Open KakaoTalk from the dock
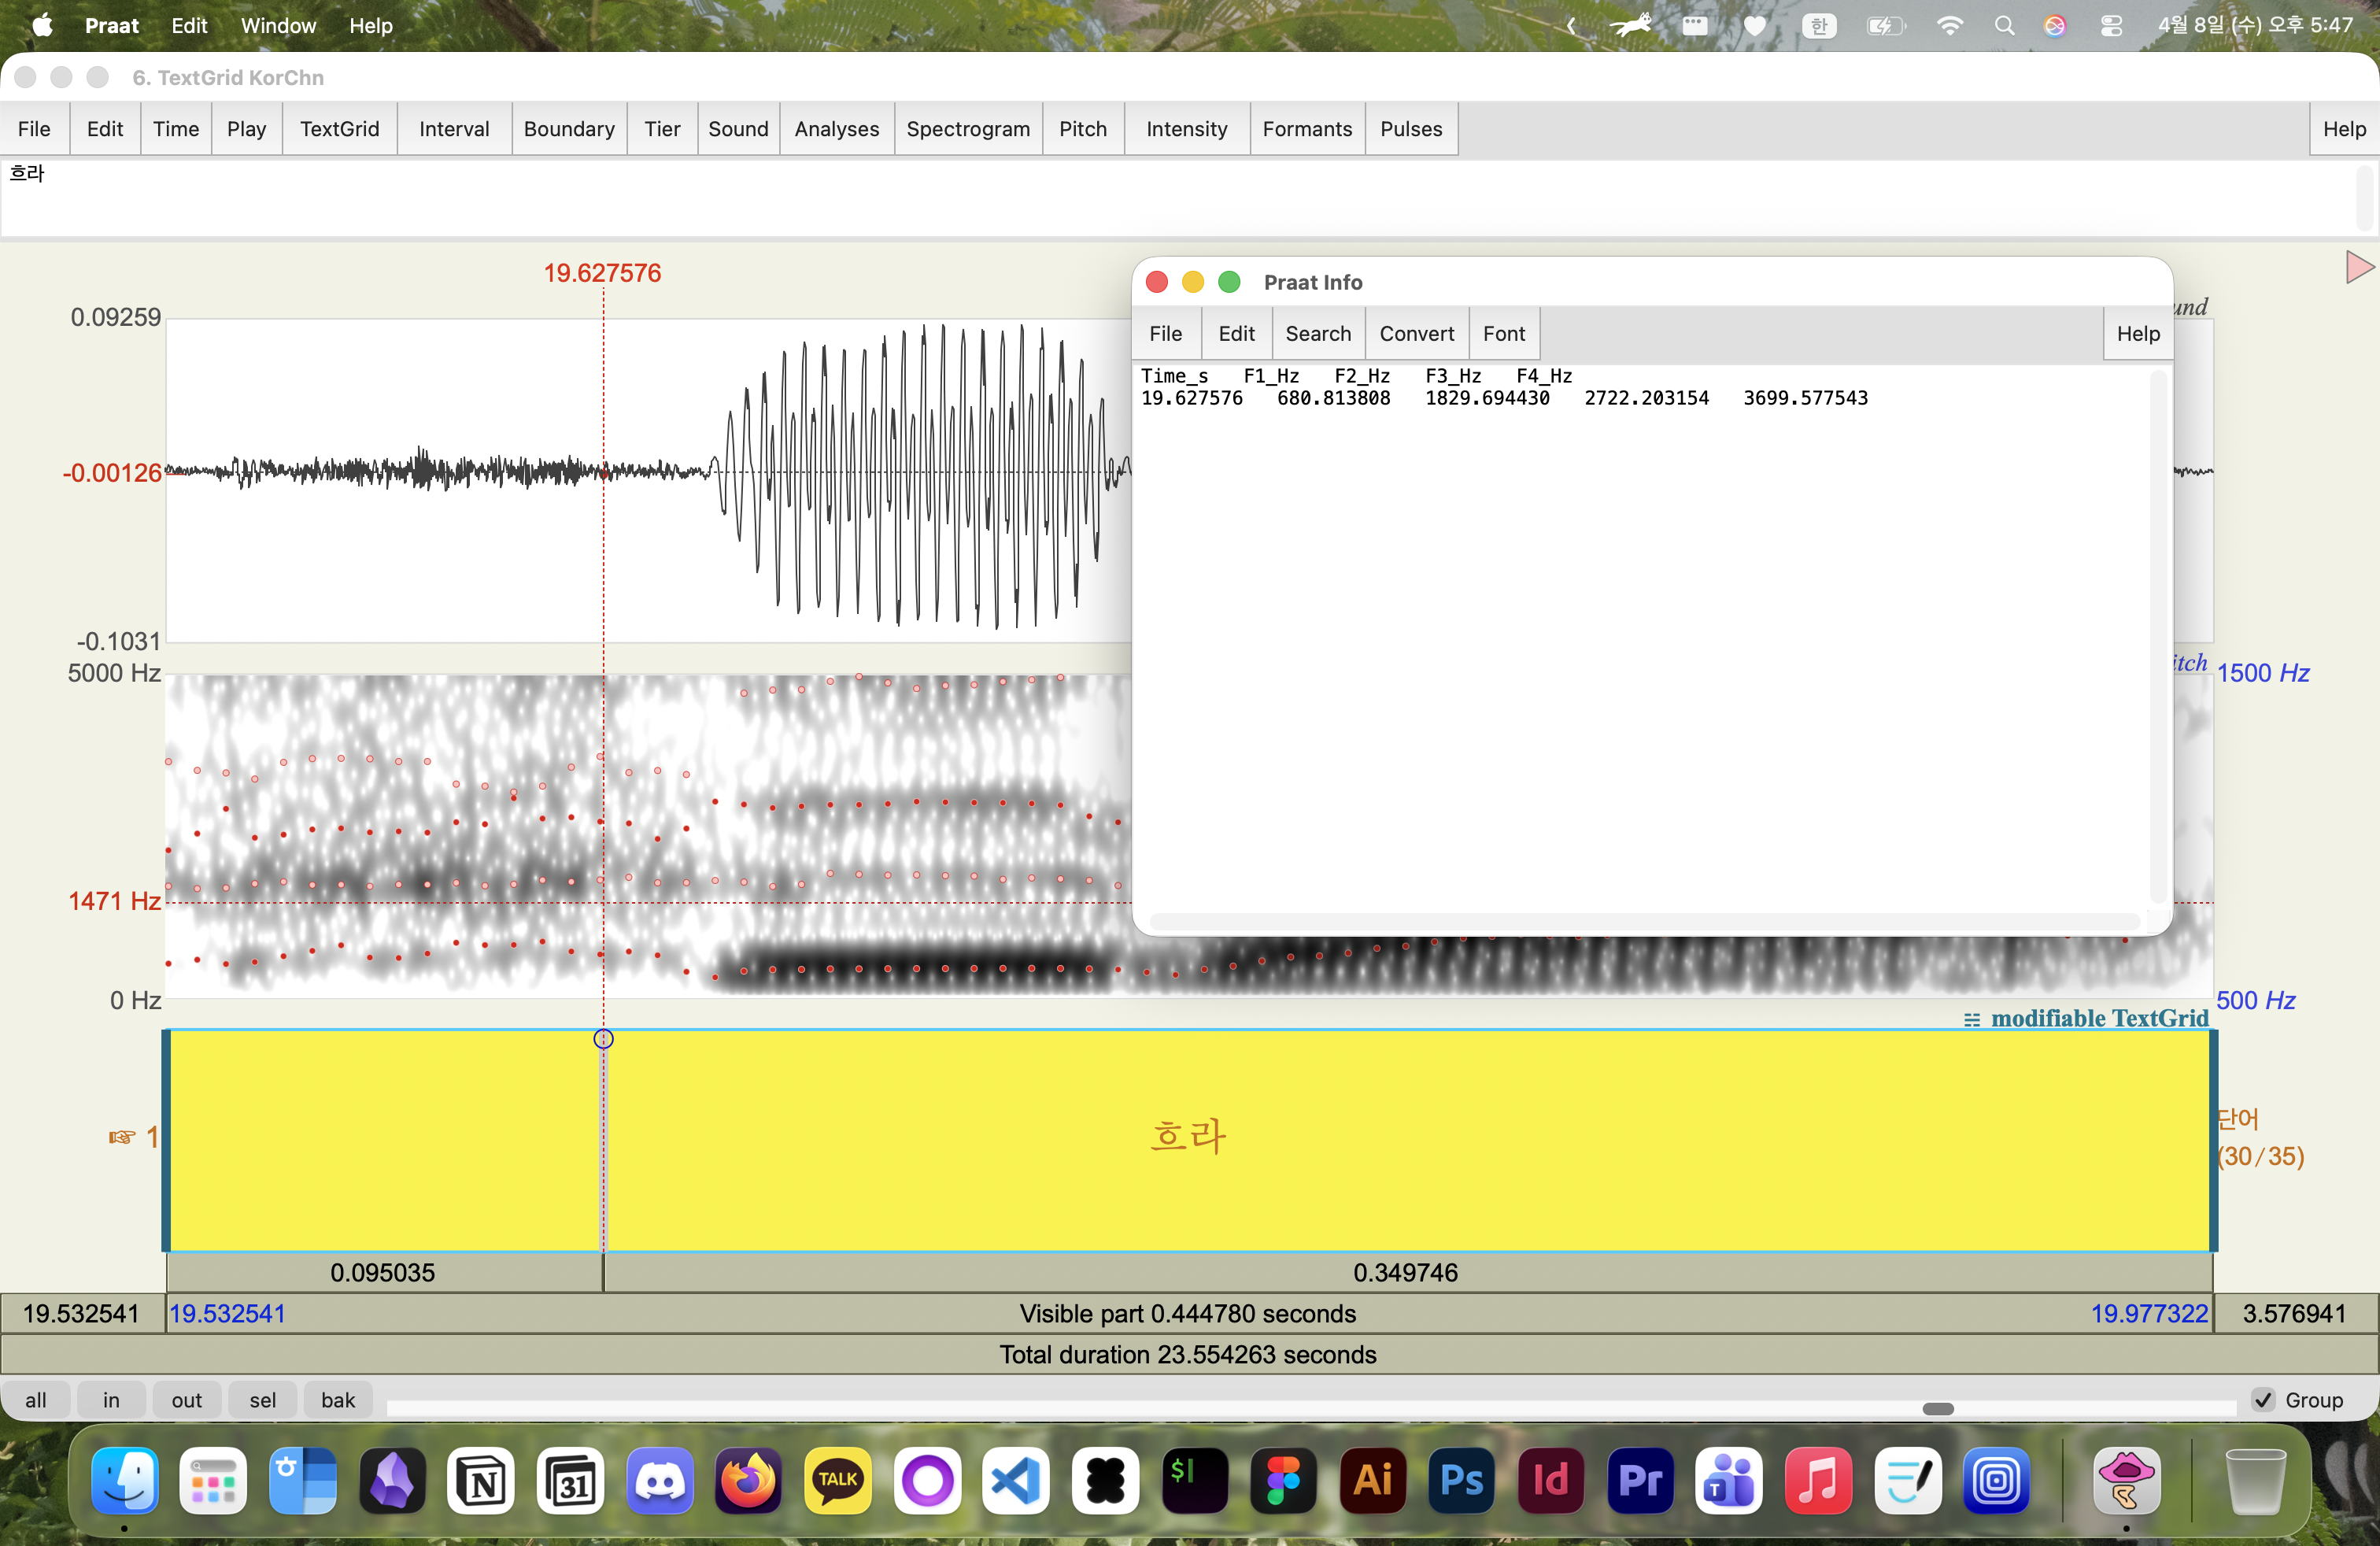 click(838, 1481)
